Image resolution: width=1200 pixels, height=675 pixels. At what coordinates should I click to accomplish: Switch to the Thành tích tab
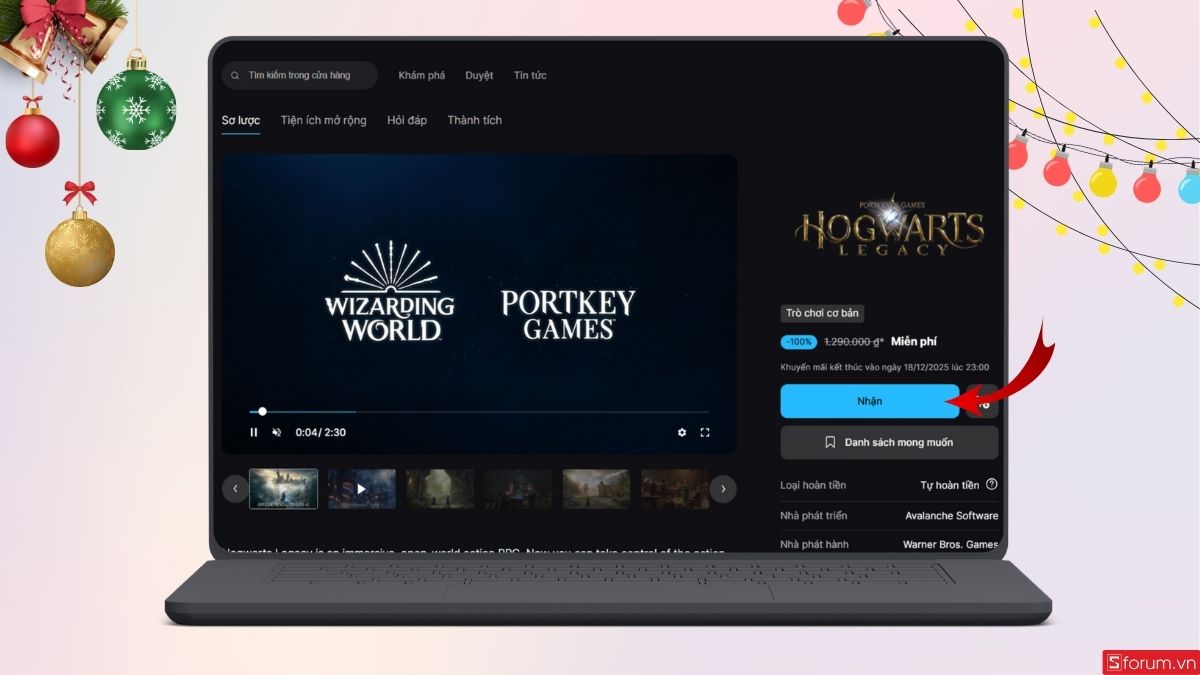click(x=475, y=120)
